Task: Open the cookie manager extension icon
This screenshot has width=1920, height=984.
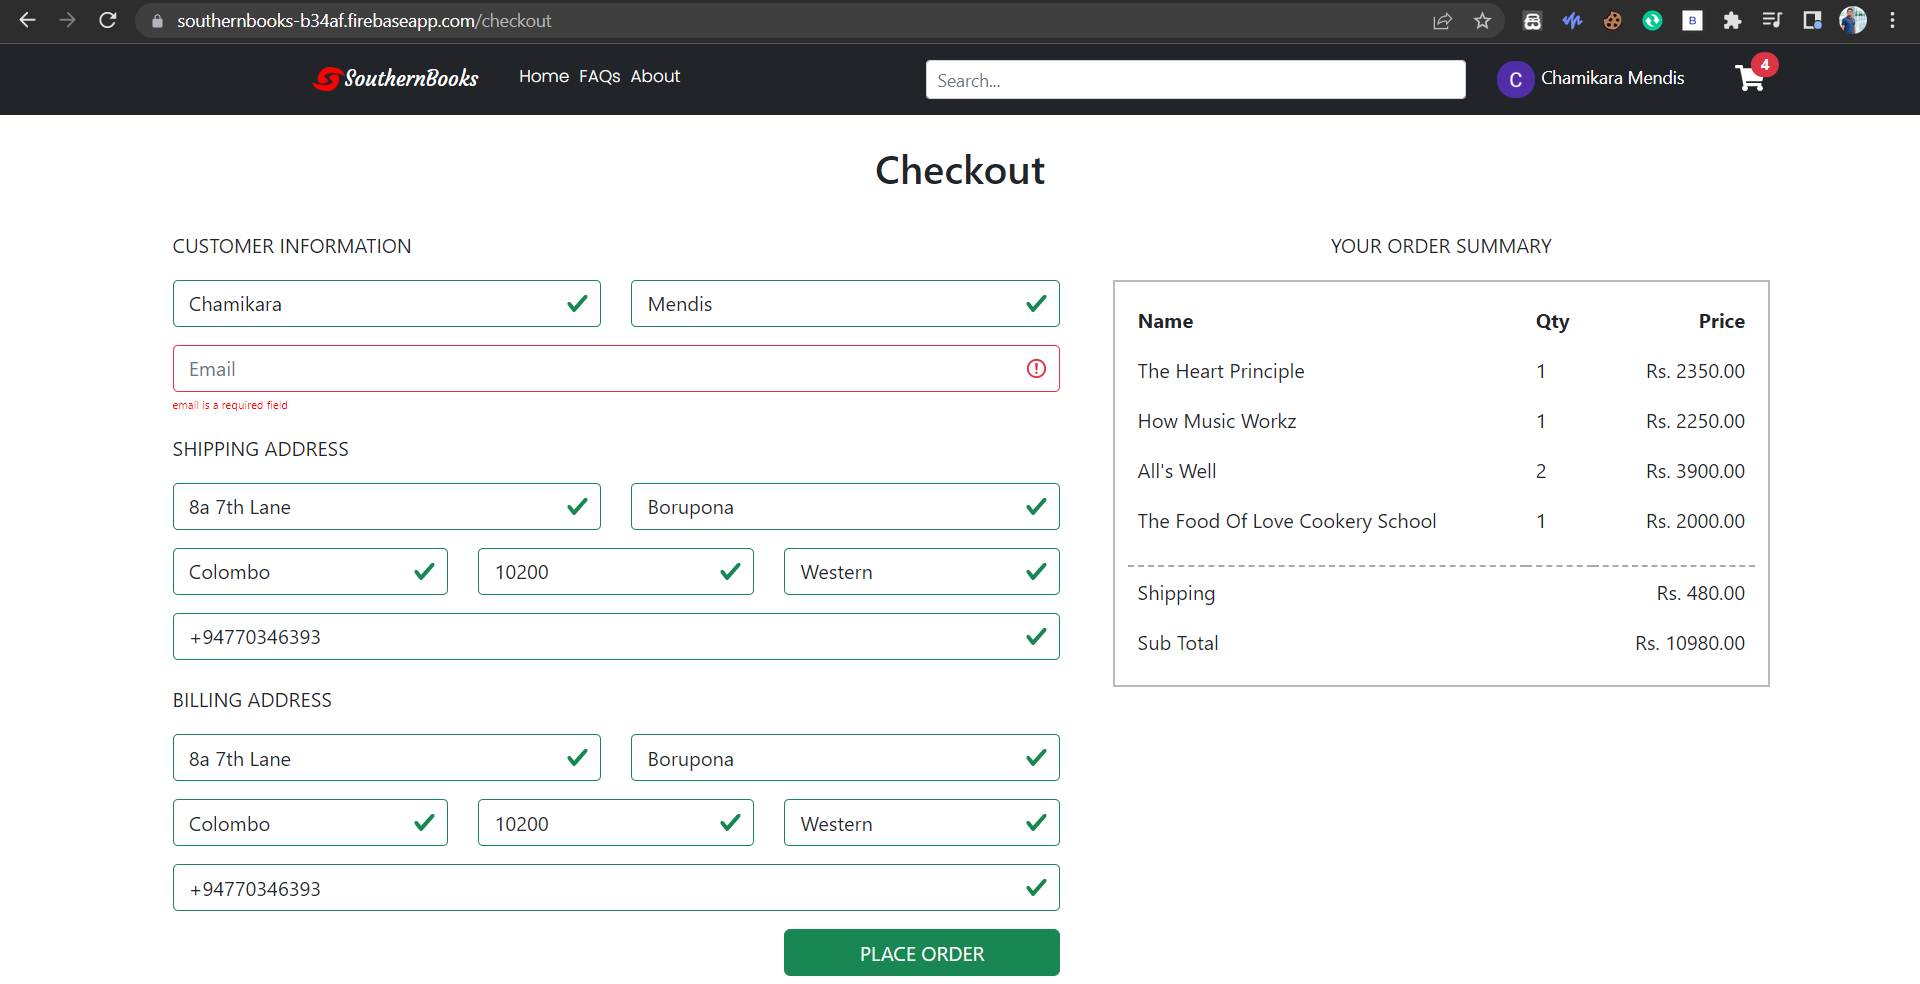Action: (x=1612, y=20)
